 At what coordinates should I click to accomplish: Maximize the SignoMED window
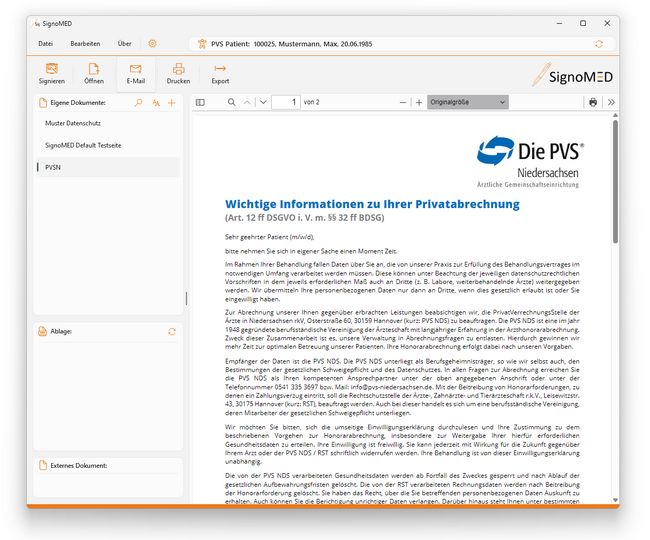[x=583, y=24]
